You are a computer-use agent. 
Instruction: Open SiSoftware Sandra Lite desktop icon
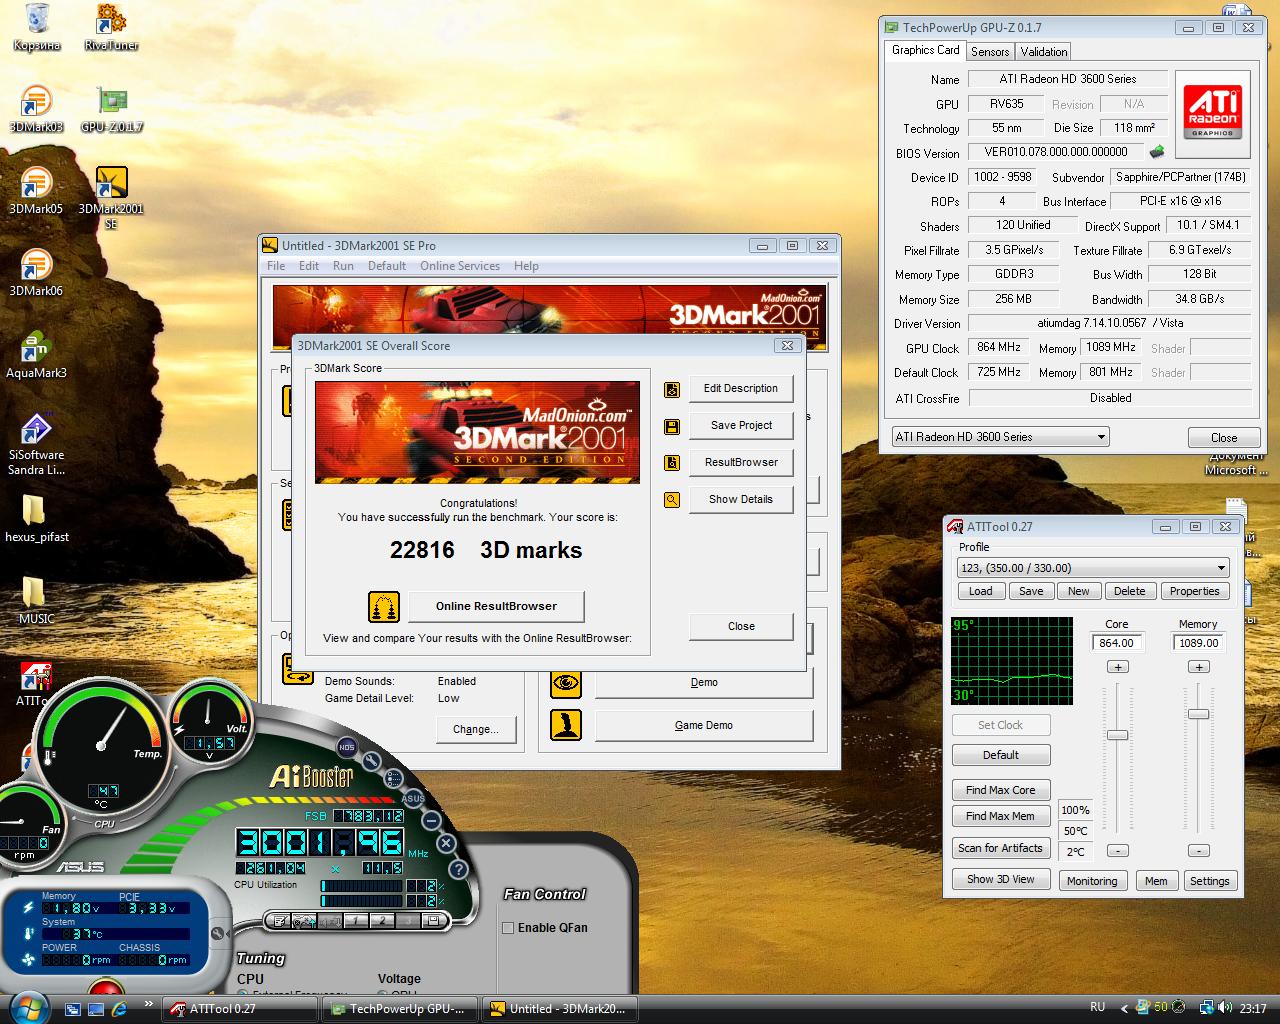(36, 444)
